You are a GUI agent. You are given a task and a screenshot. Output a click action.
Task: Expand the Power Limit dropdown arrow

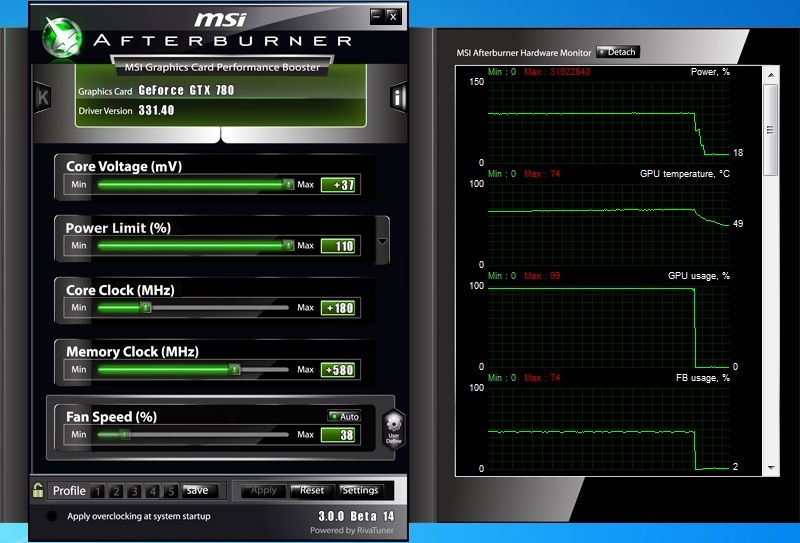pos(382,243)
